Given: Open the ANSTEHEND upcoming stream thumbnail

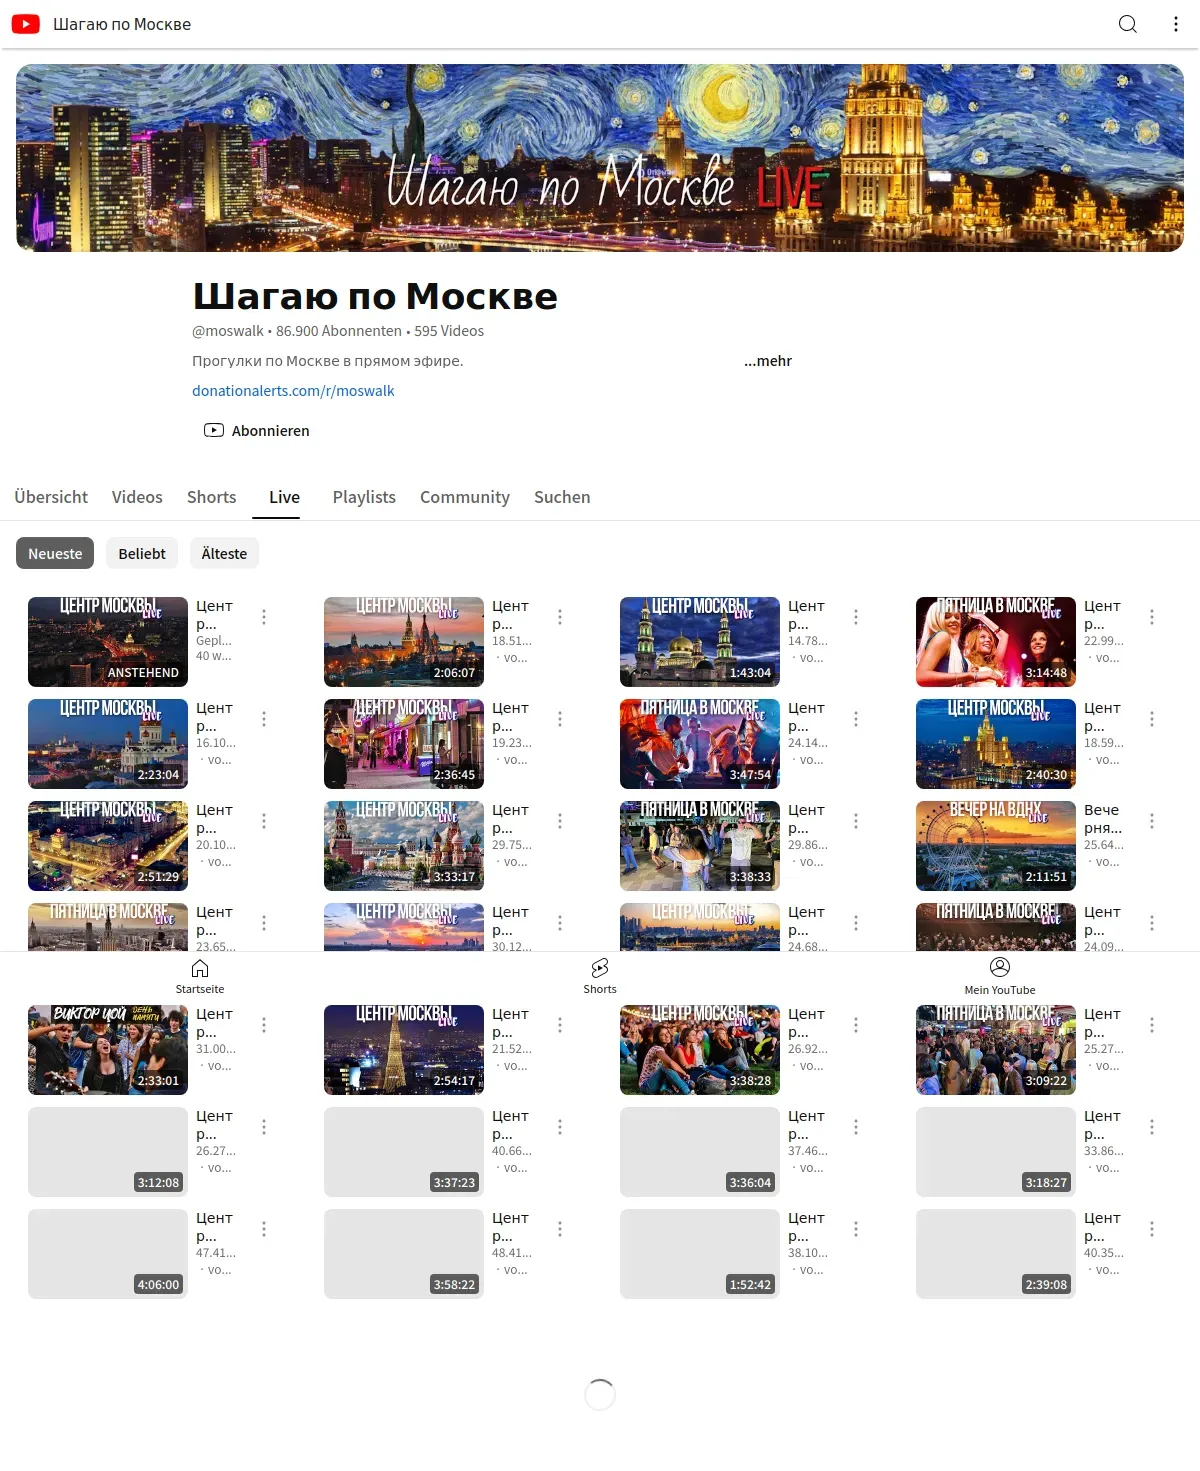Looking at the screenshot, I should 108,642.
